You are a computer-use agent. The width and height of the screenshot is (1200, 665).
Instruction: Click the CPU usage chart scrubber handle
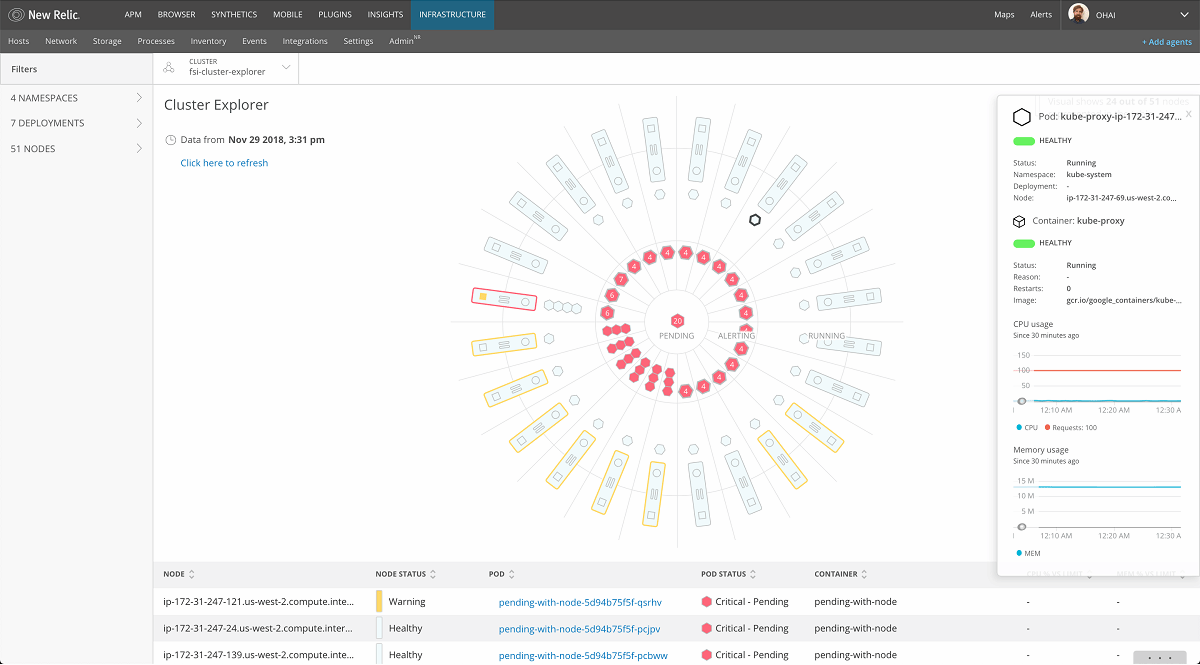(1021, 401)
